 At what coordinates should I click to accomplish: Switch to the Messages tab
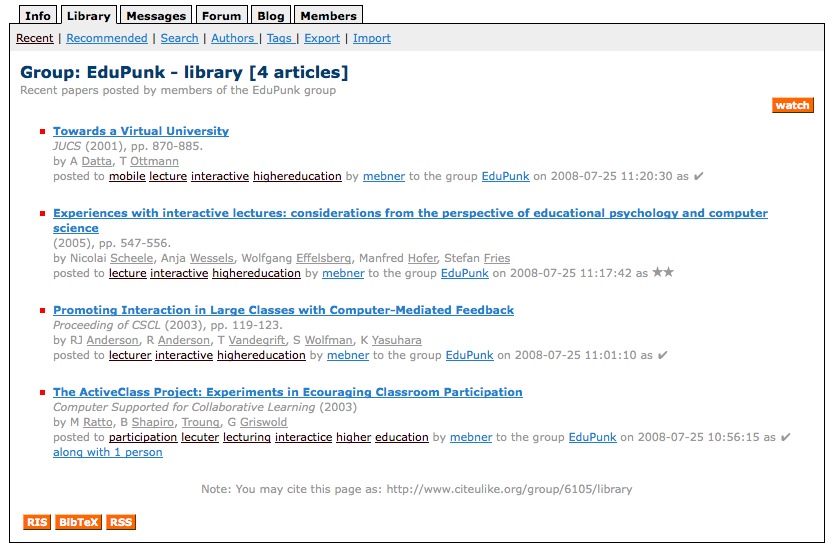tap(156, 15)
